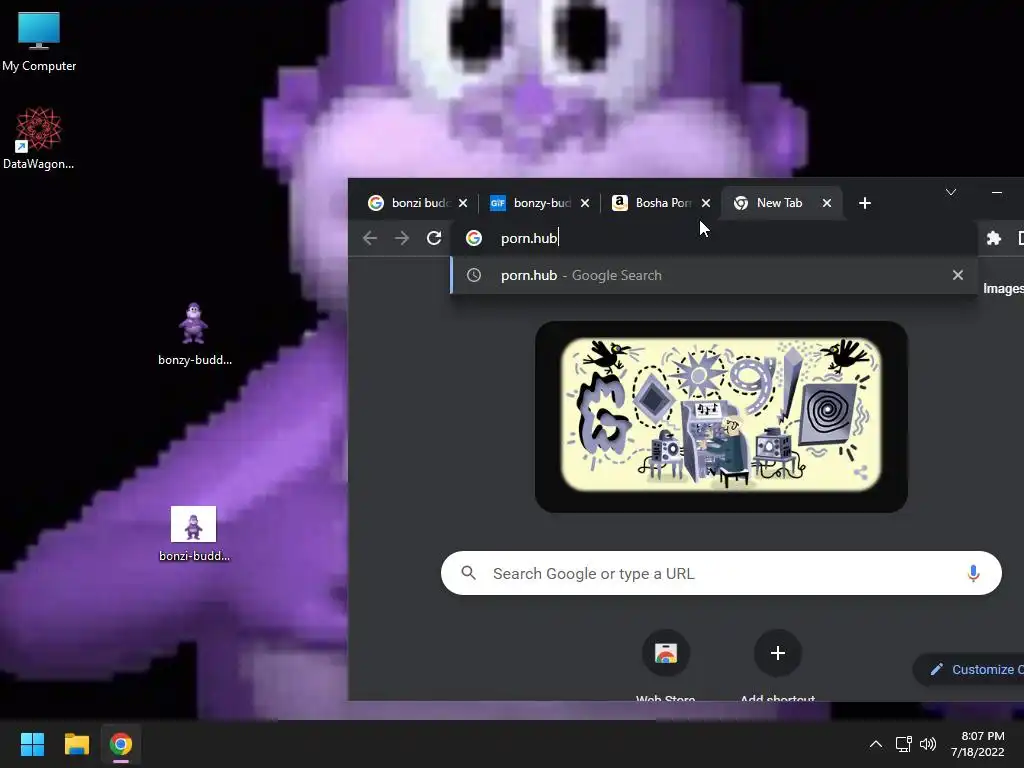
Task: Minimize the Chrome window
Action: [x=997, y=192]
